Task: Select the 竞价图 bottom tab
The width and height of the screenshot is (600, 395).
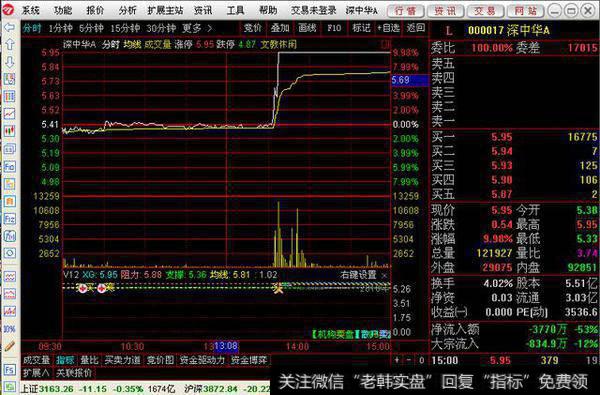Action: [x=160, y=360]
